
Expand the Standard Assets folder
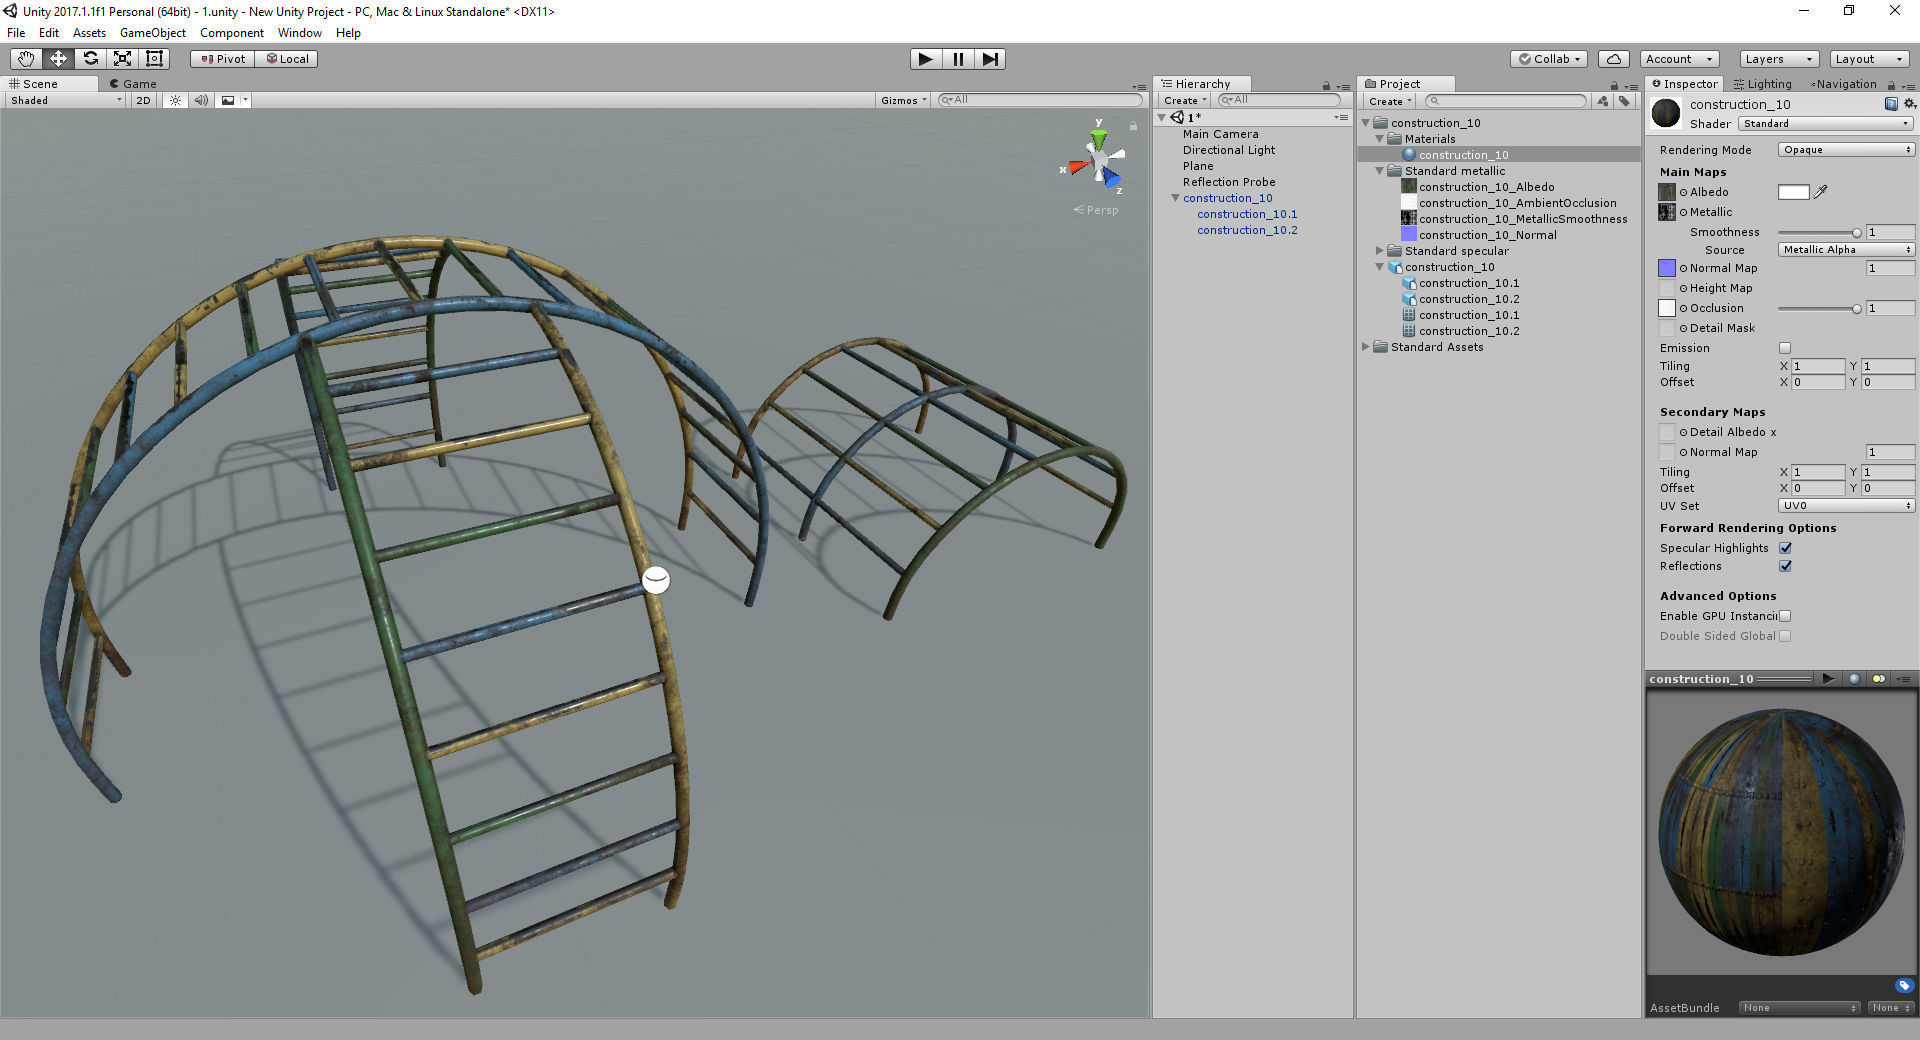pyautogui.click(x=1366, y=347)
